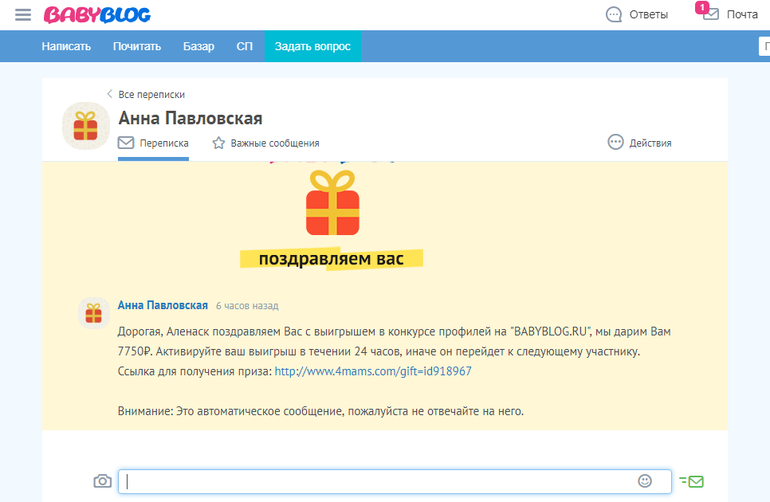Open the 4mams.com gift link
Image resolution: width=770 pixels, height=502 pixels.
[372, 371]
